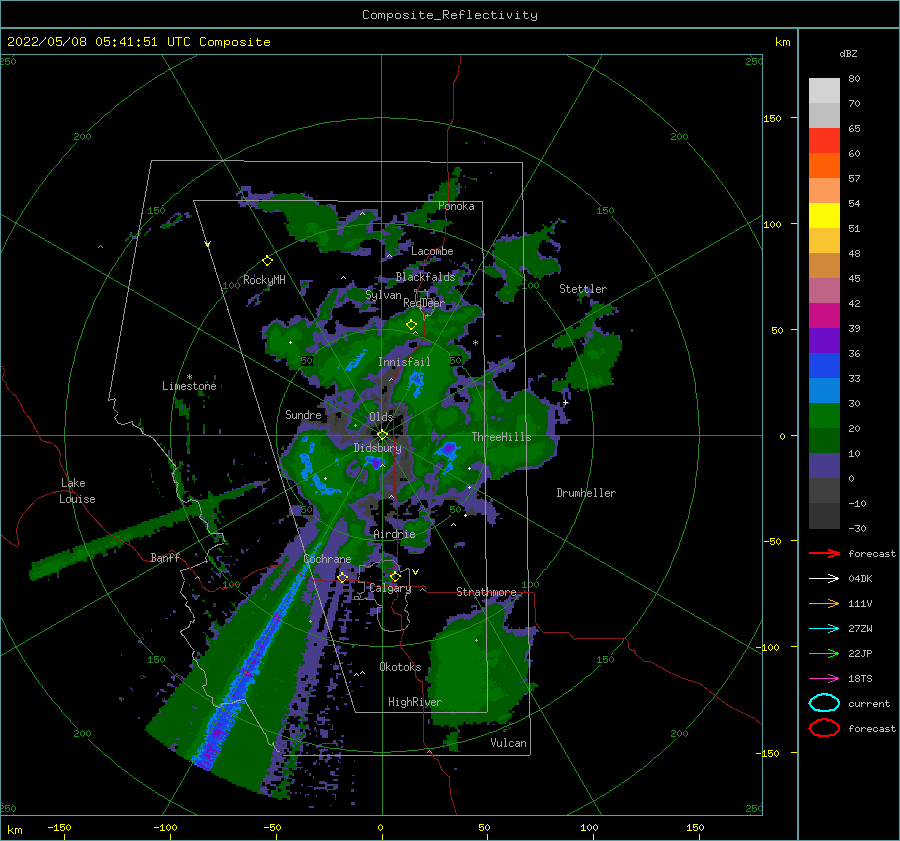This screenshot has height=841, width=900.
Task: Click the 'HighRiver' city label
Action: point(414,702)
